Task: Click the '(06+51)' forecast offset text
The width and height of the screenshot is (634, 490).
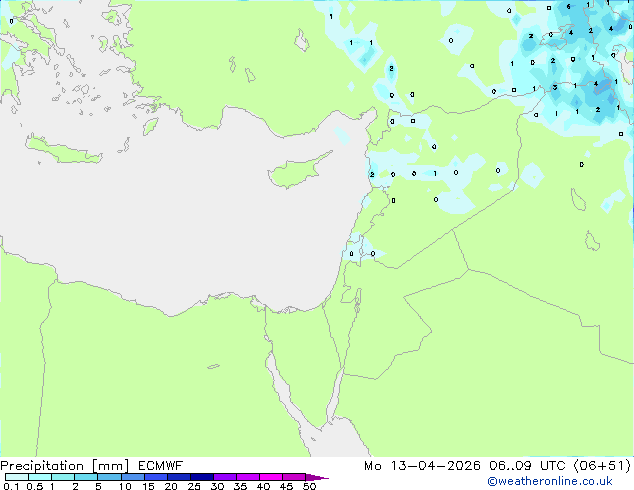Action: [602, 466]
